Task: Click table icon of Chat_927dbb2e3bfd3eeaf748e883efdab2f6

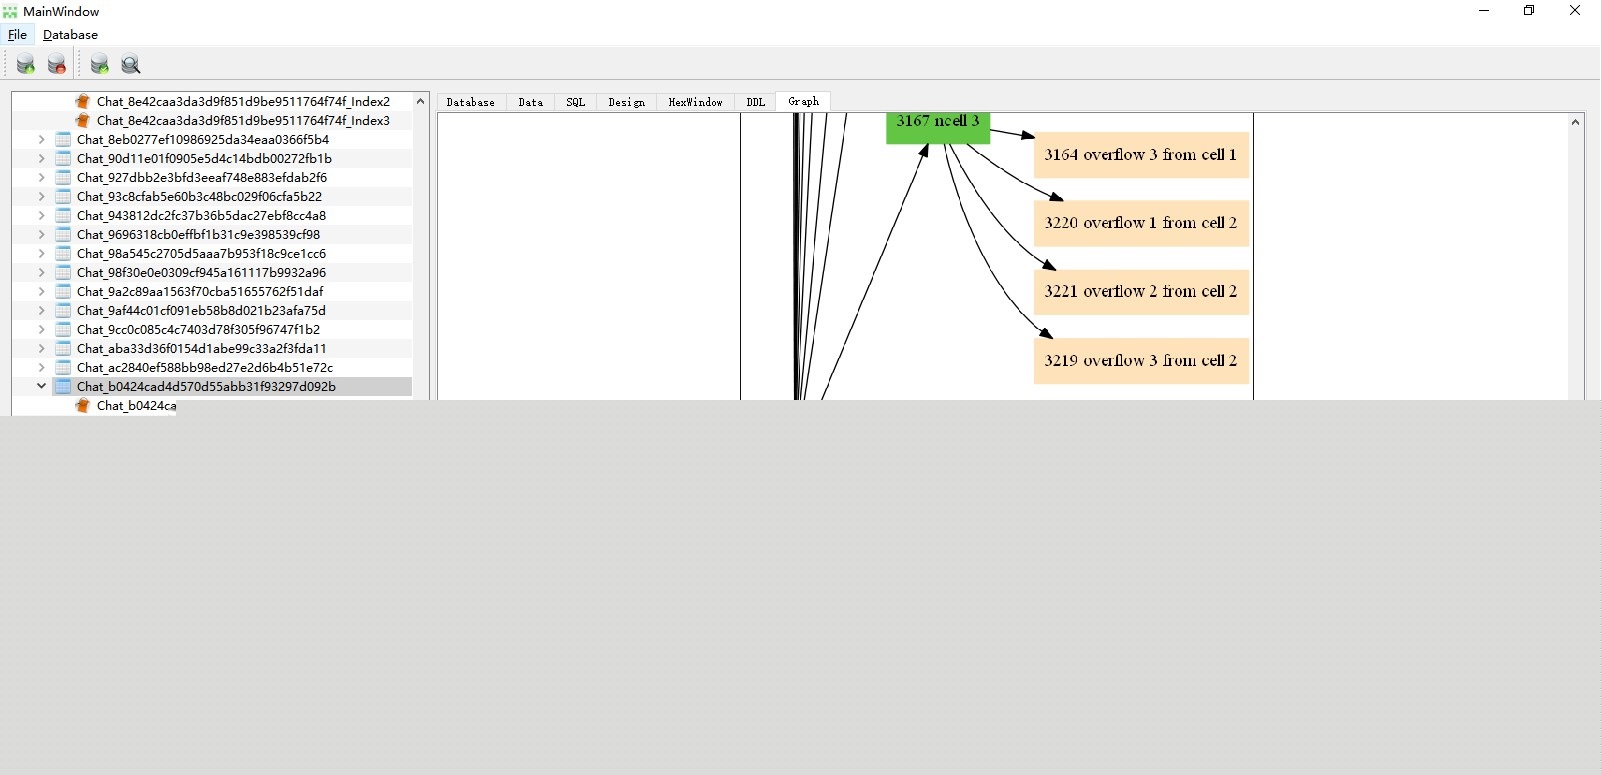Action: (63, 177)
